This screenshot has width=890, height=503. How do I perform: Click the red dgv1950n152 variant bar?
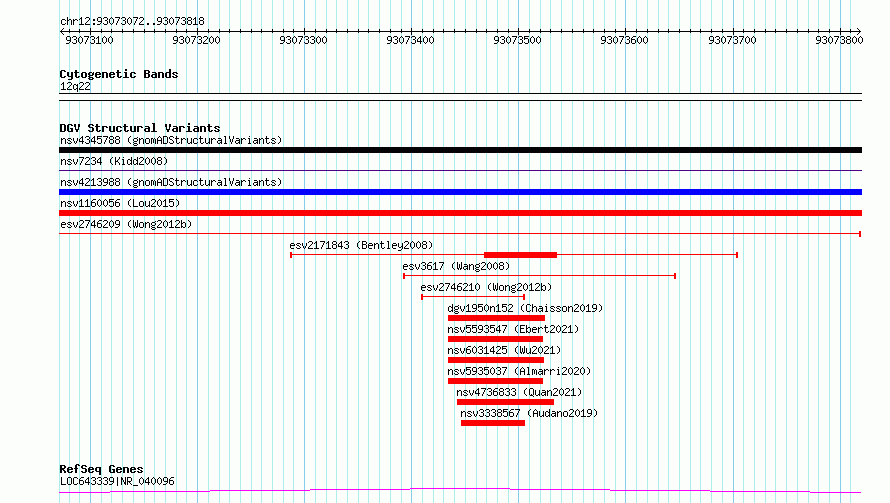(x=496, y=318)
